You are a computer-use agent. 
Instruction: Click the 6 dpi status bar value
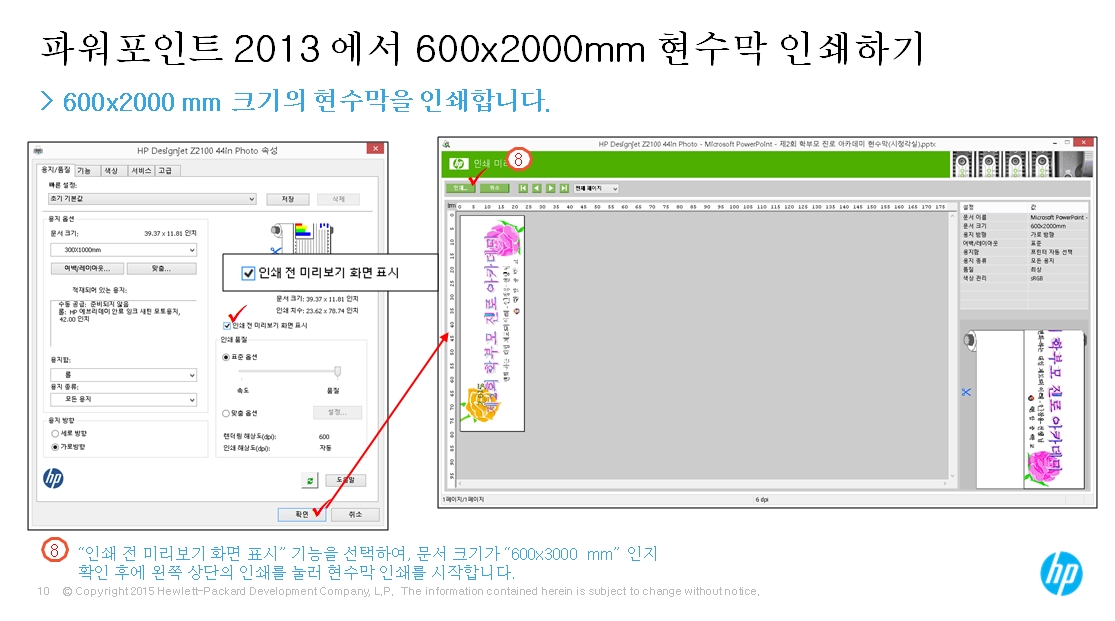point(762,499)
